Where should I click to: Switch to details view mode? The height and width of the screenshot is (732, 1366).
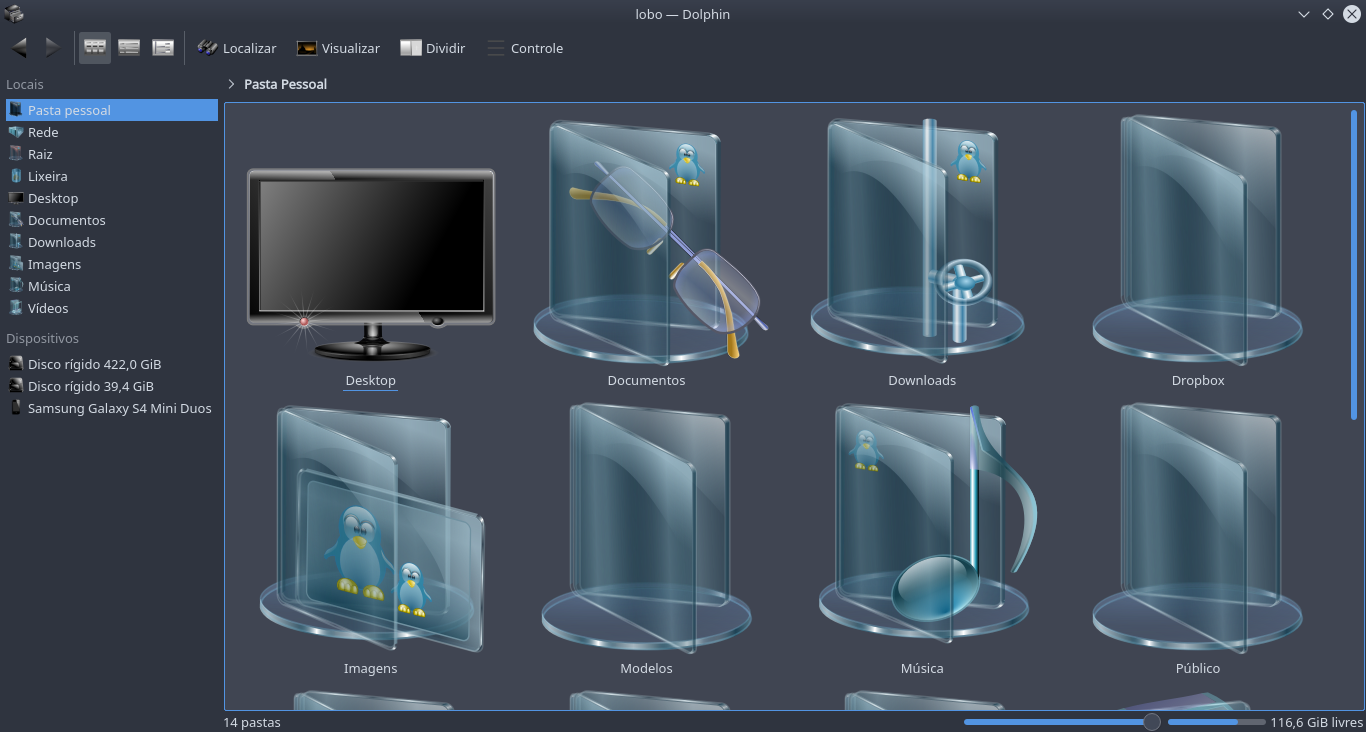click(163, 47)
